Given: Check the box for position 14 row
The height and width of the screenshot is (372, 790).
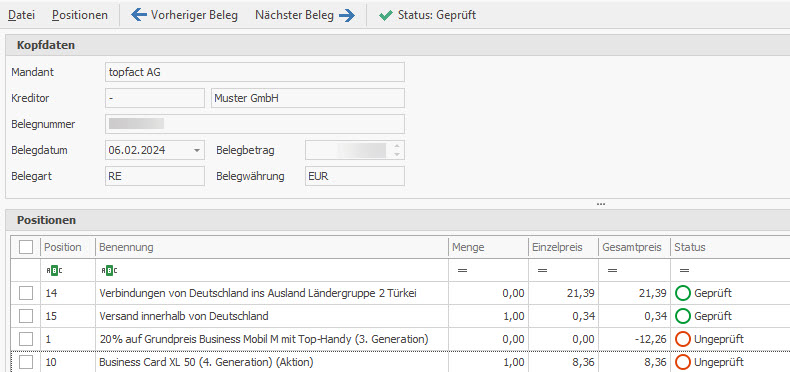Looking at the screenshot, I should click(26, 293).
